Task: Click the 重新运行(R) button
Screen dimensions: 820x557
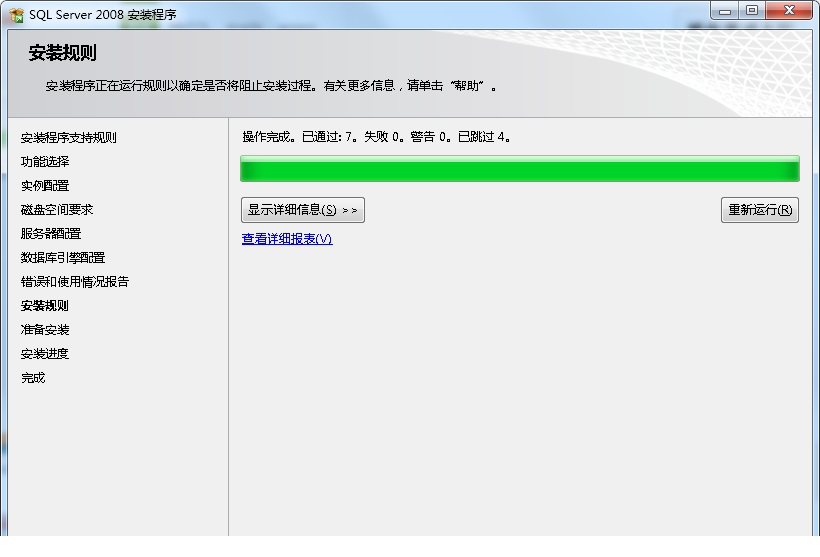Action: click(760, 210)
